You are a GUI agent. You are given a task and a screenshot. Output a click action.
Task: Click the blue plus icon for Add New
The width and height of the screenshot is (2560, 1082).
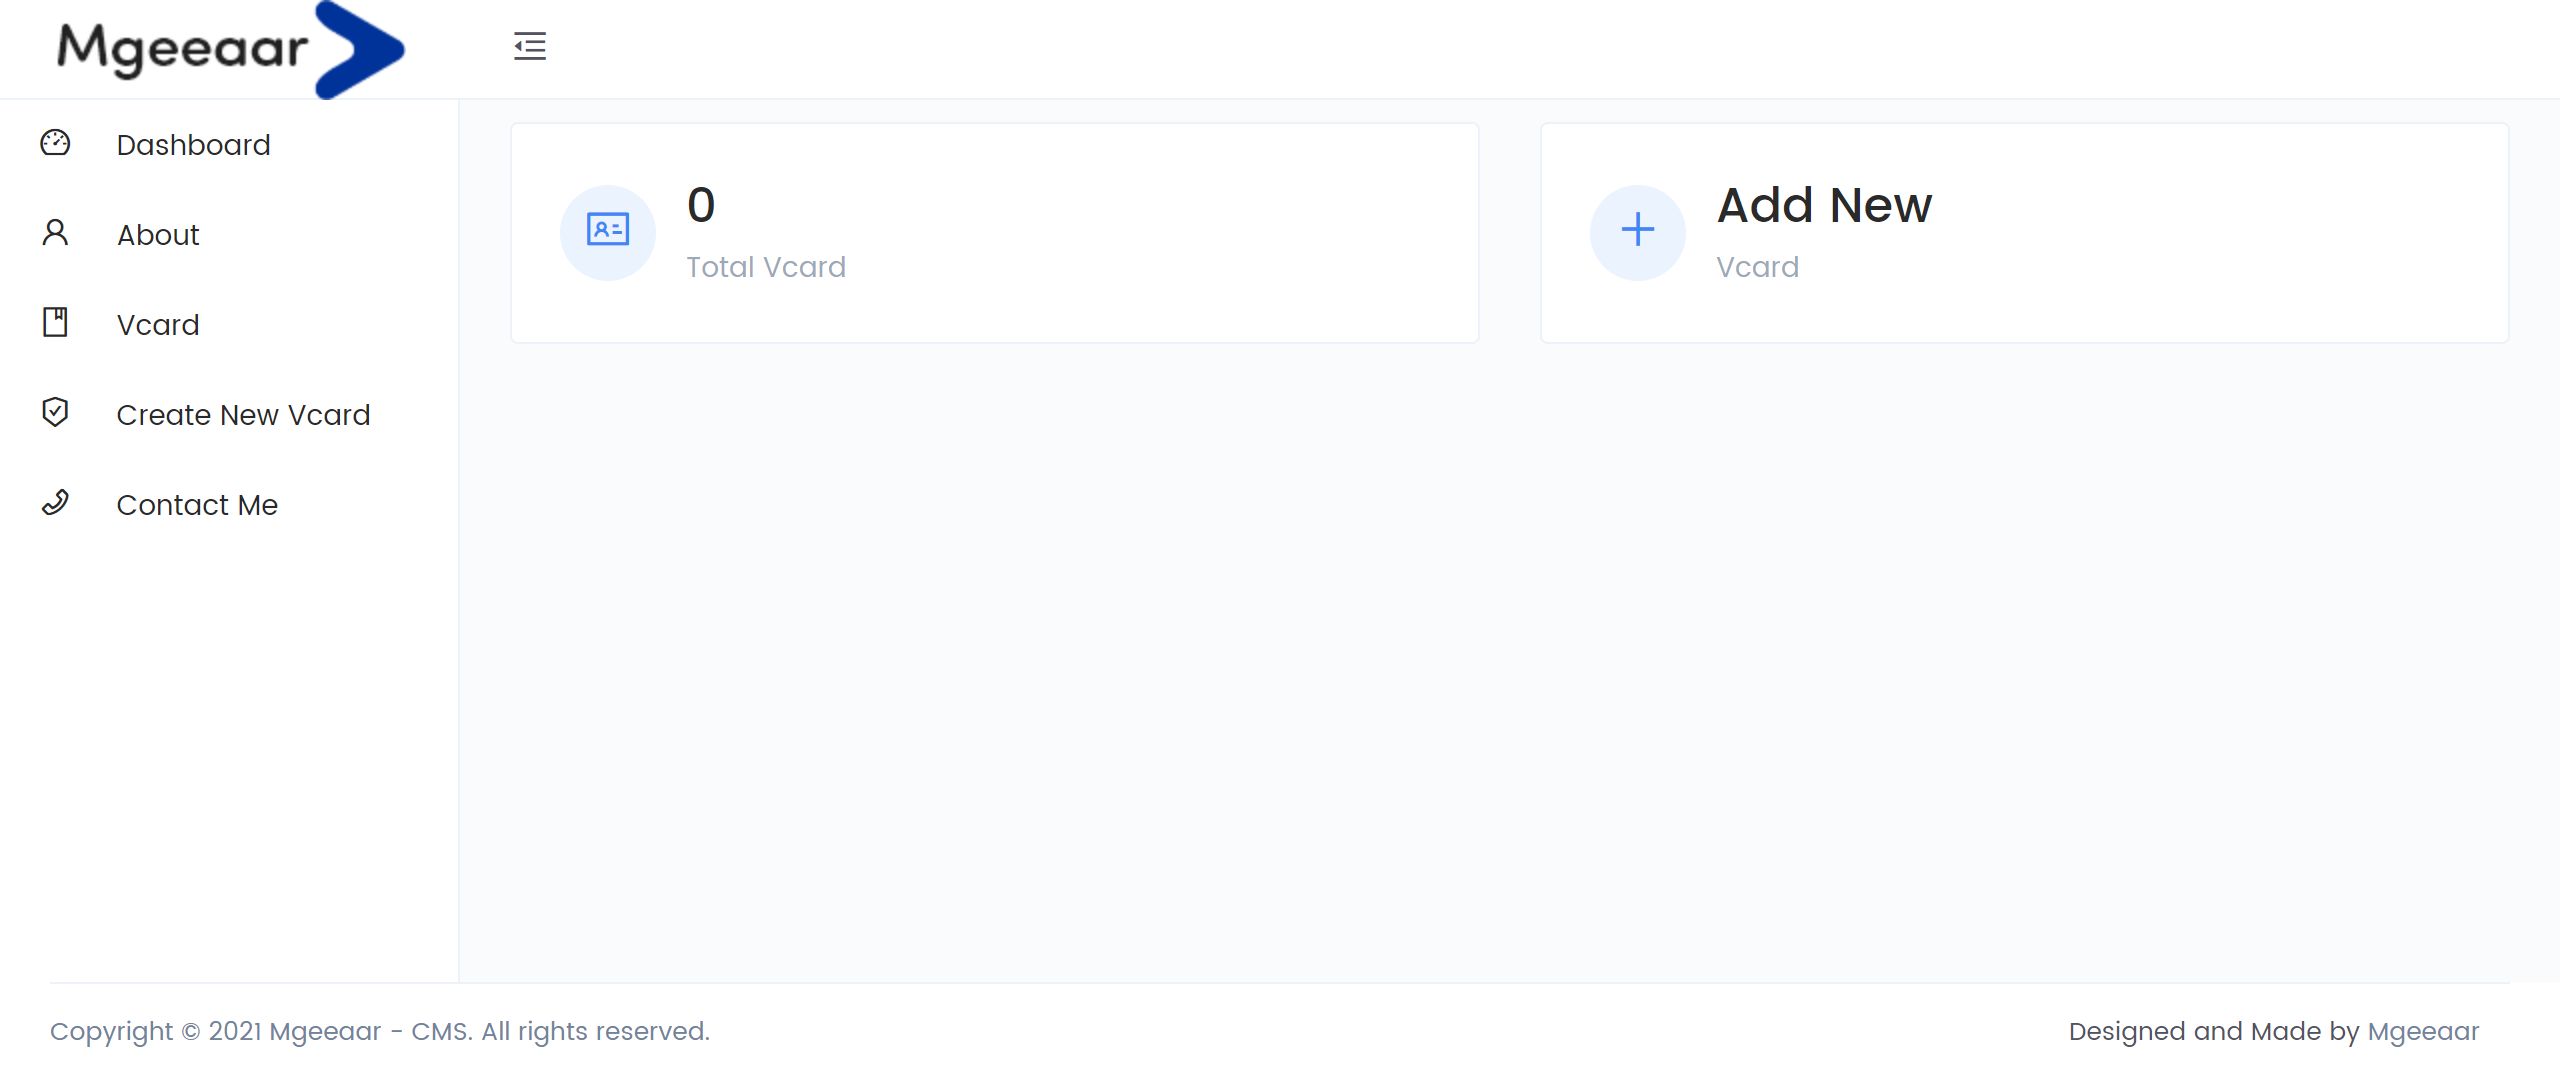(1637, 232)
